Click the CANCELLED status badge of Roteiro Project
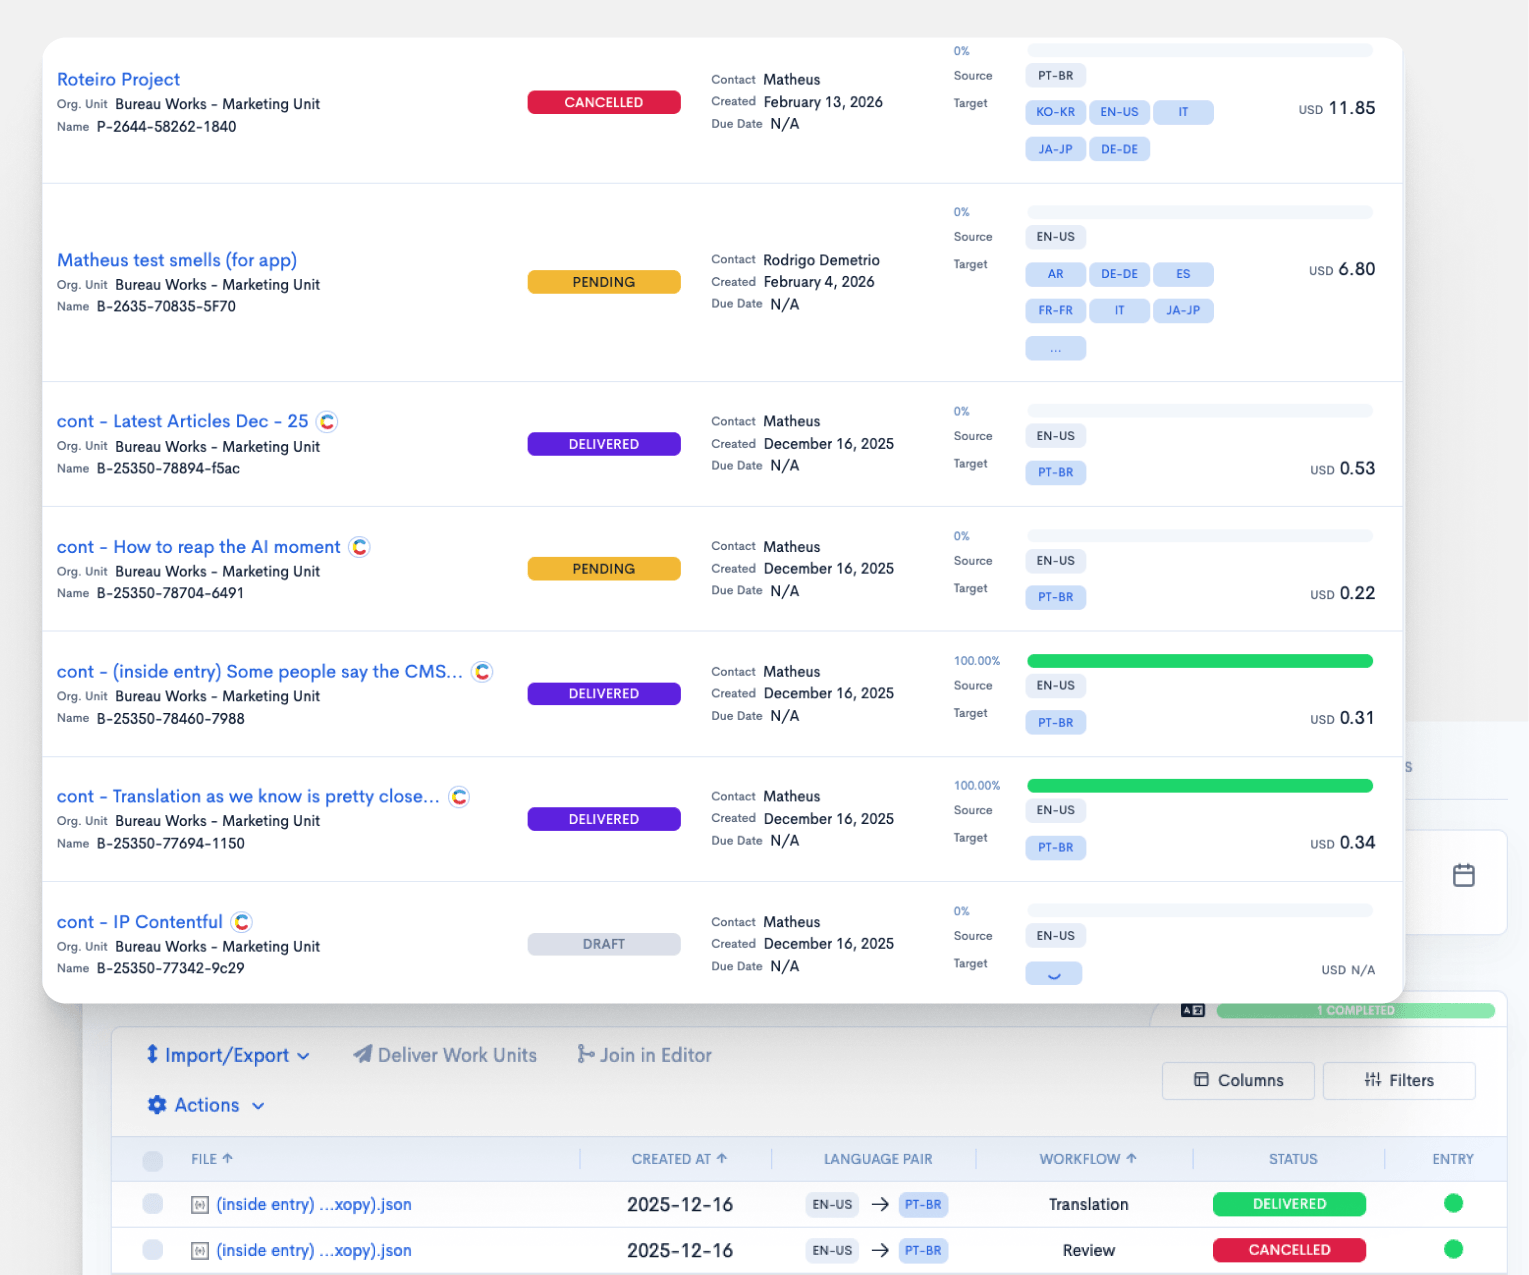This screenshot has height=1275, width=1529. (604, 102)
